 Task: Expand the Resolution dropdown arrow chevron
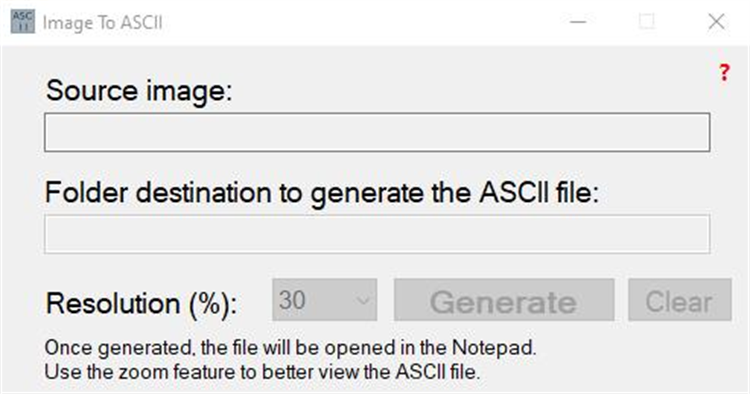[363, 300]
